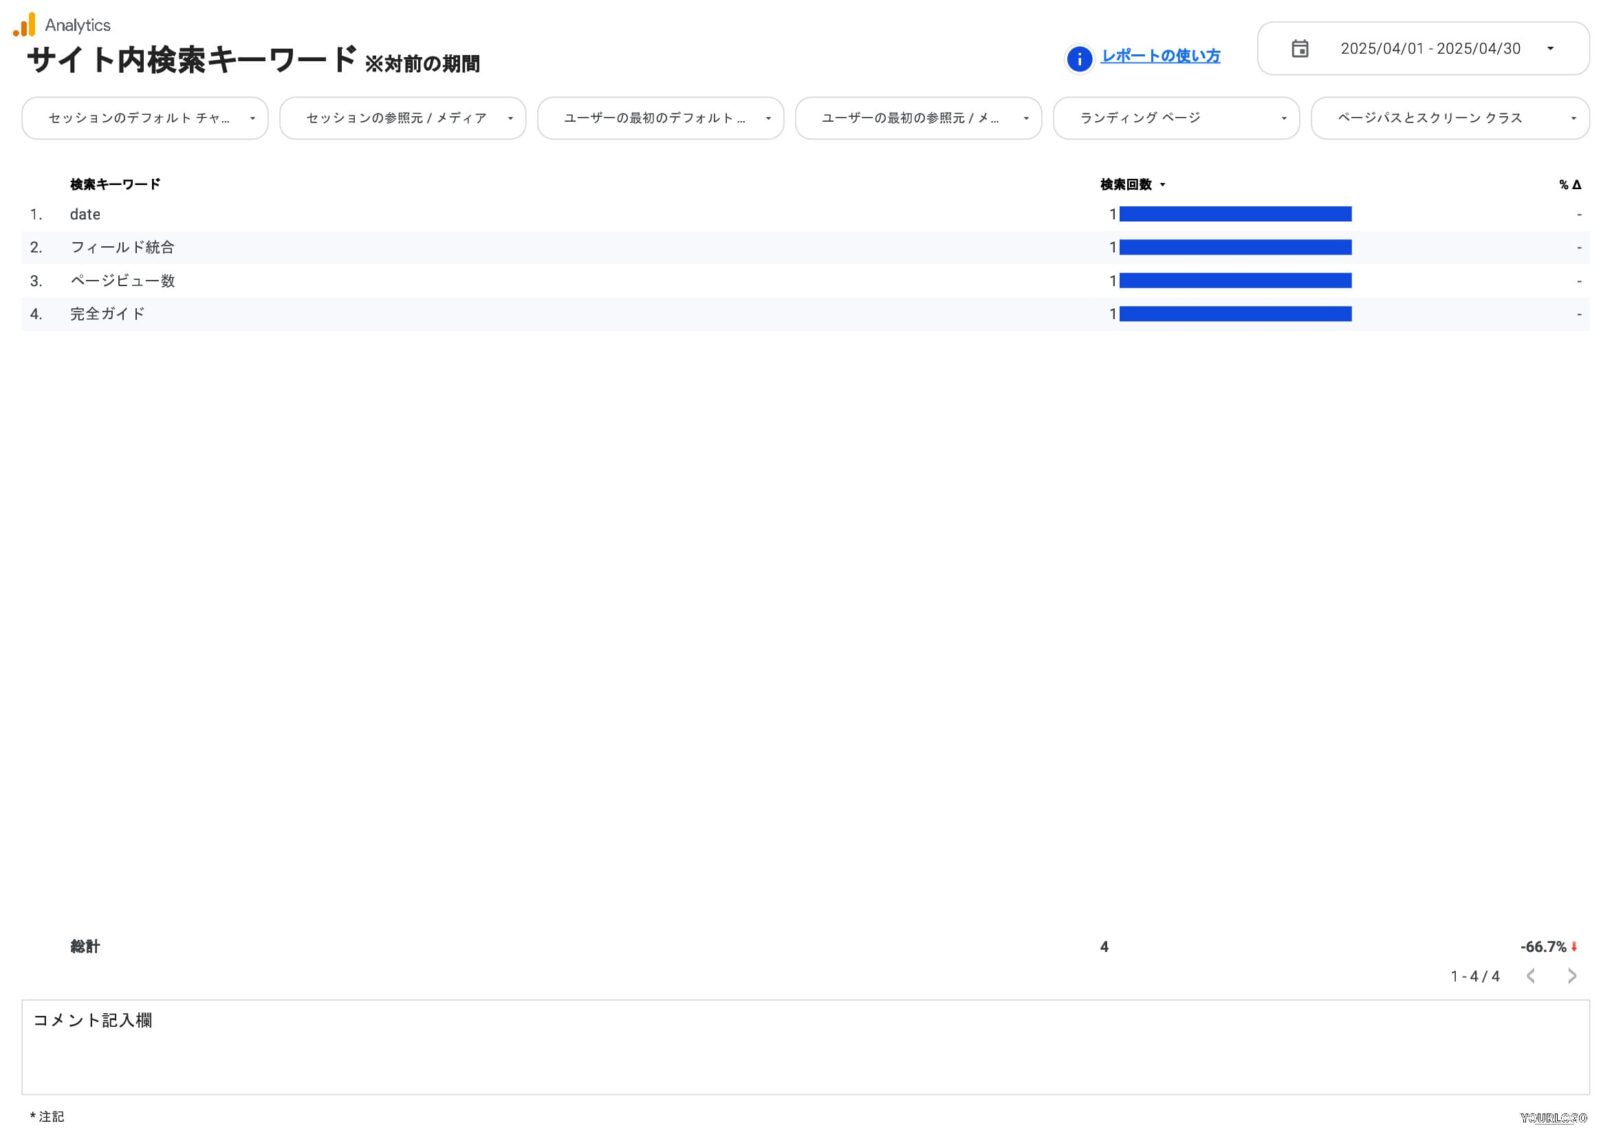Select the keyword row labeled date
Viewport: 1612px width, 1139px height.
[x=85, y=214]
